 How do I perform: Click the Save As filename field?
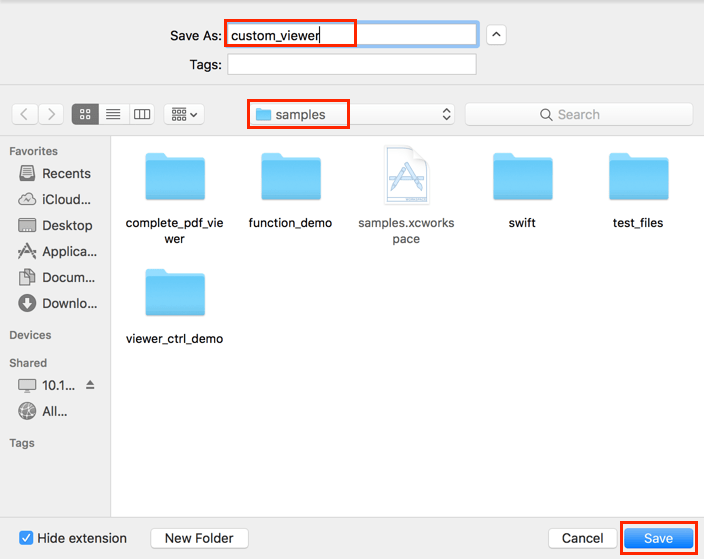point(352,35)
